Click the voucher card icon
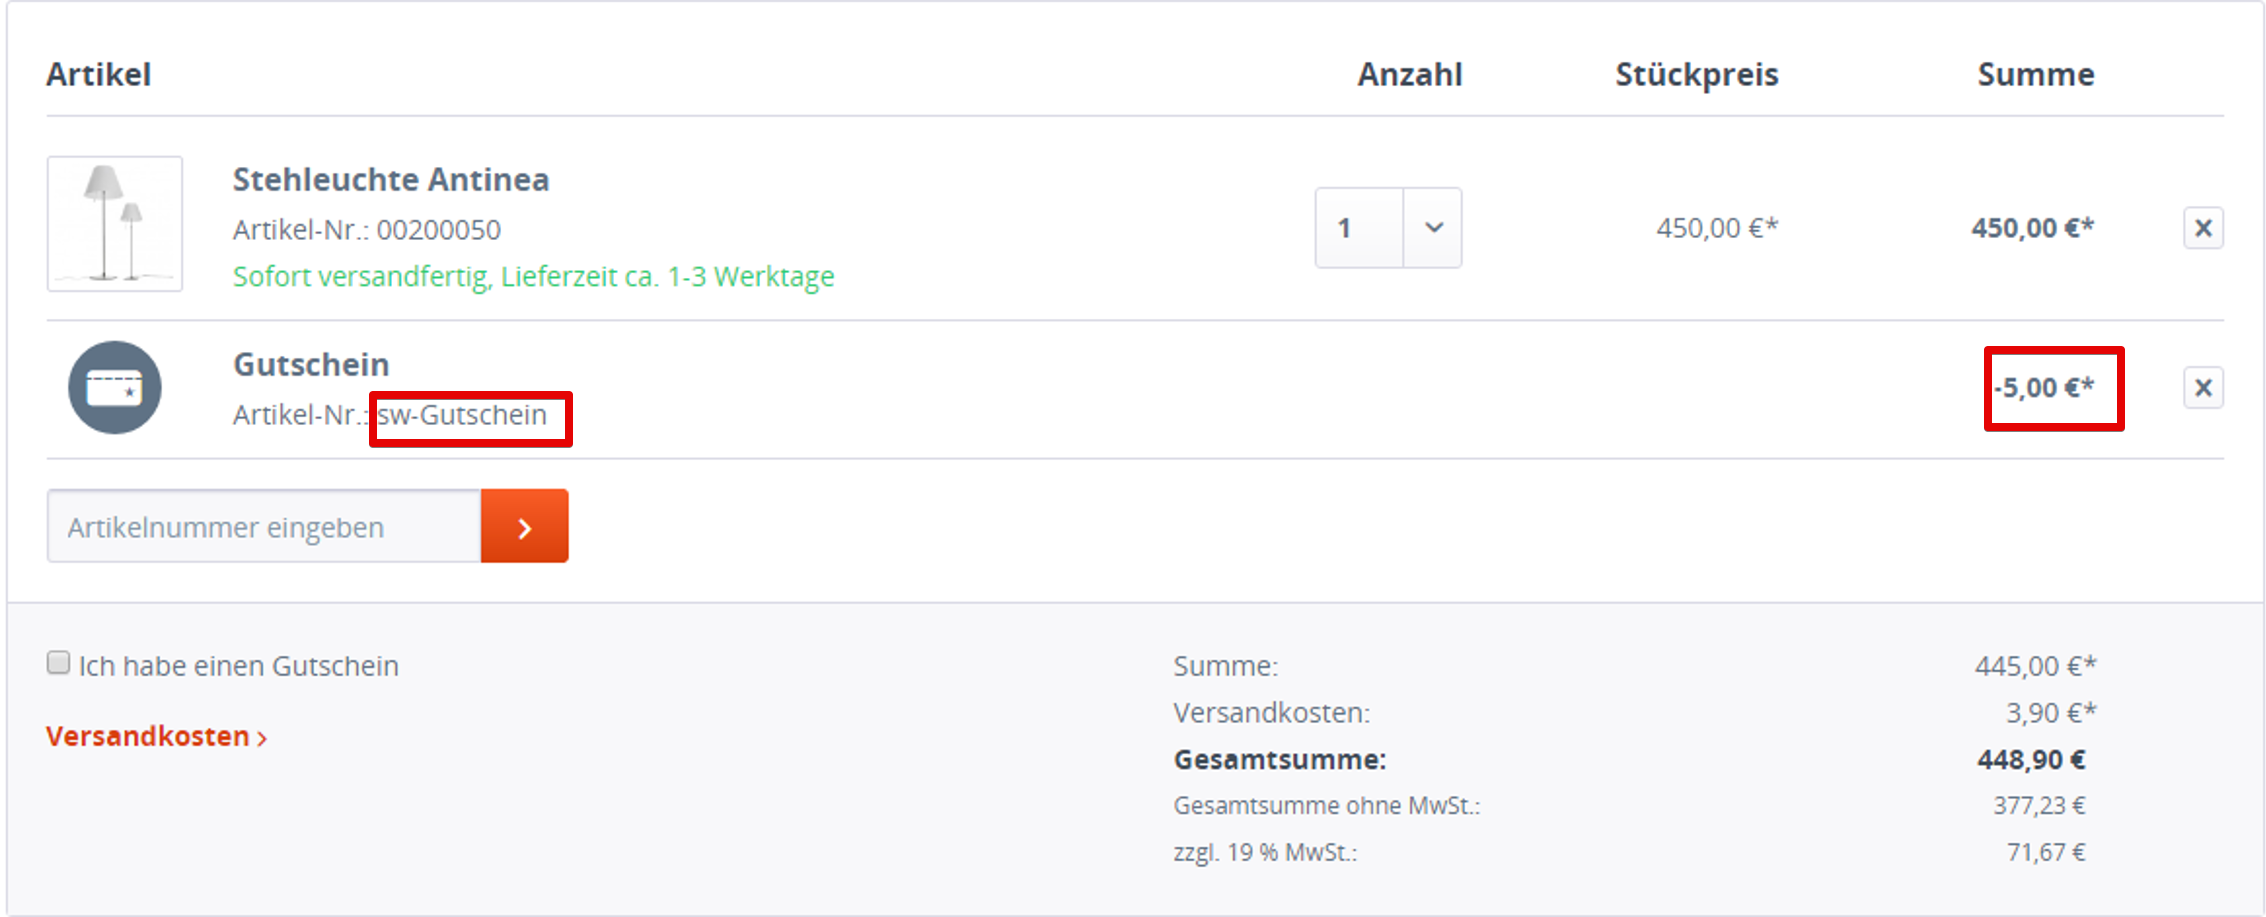 coord(115,388)
